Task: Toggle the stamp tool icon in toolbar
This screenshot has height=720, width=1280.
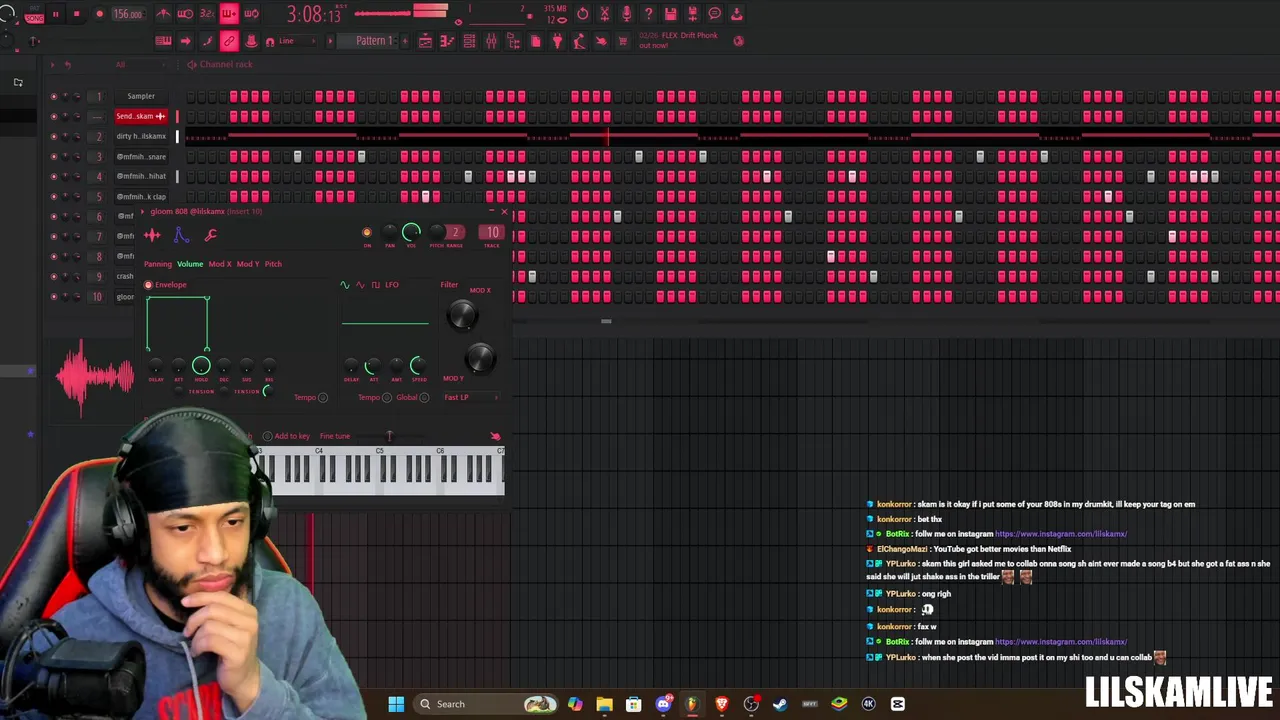Action: 251,41
